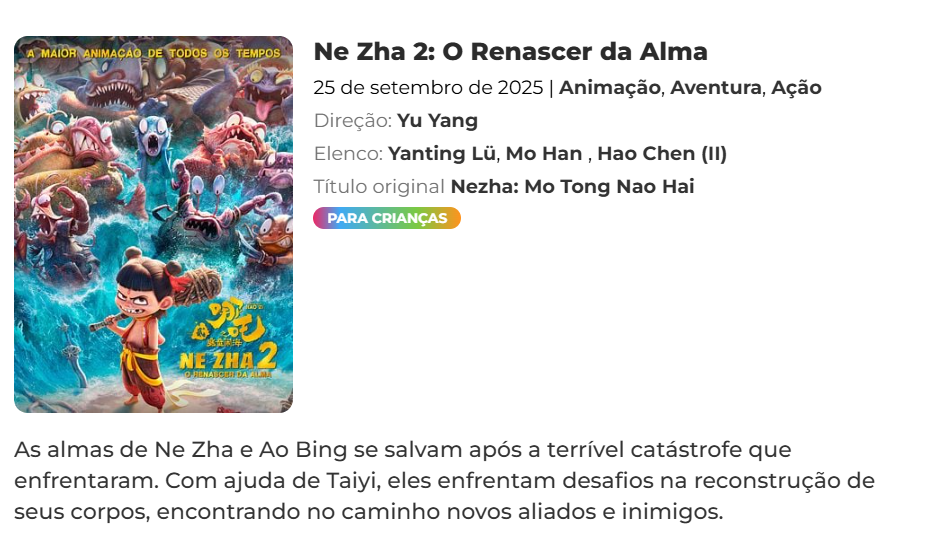Open the Ne Zha 2 movie poster
The width and height of the screenshot is (933, 546).
[154, 224]
